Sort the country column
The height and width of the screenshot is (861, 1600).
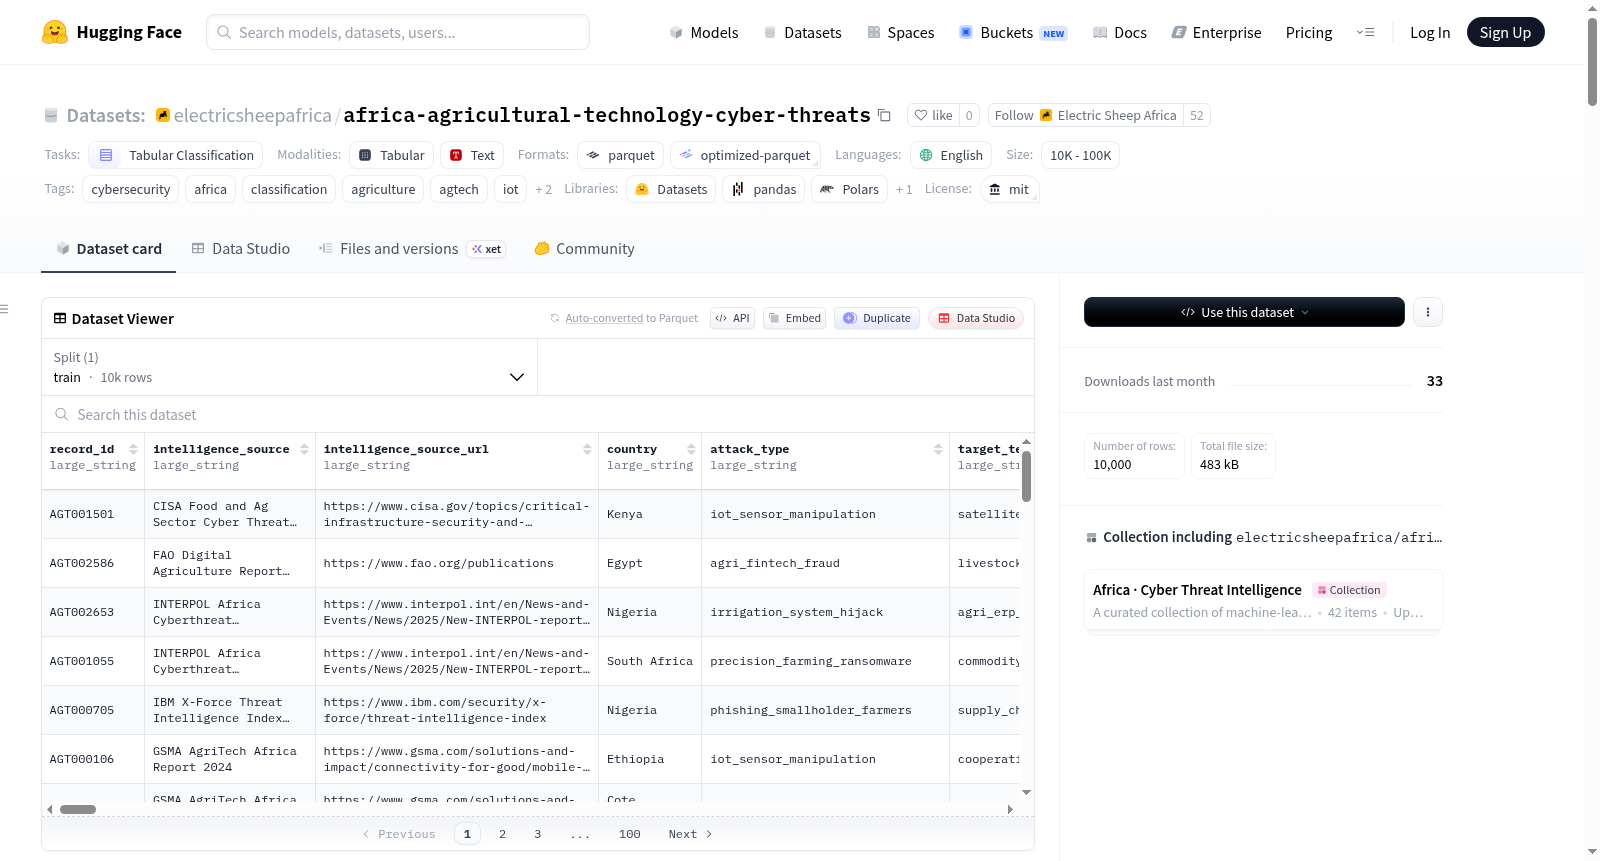click(x=691, y=449)
